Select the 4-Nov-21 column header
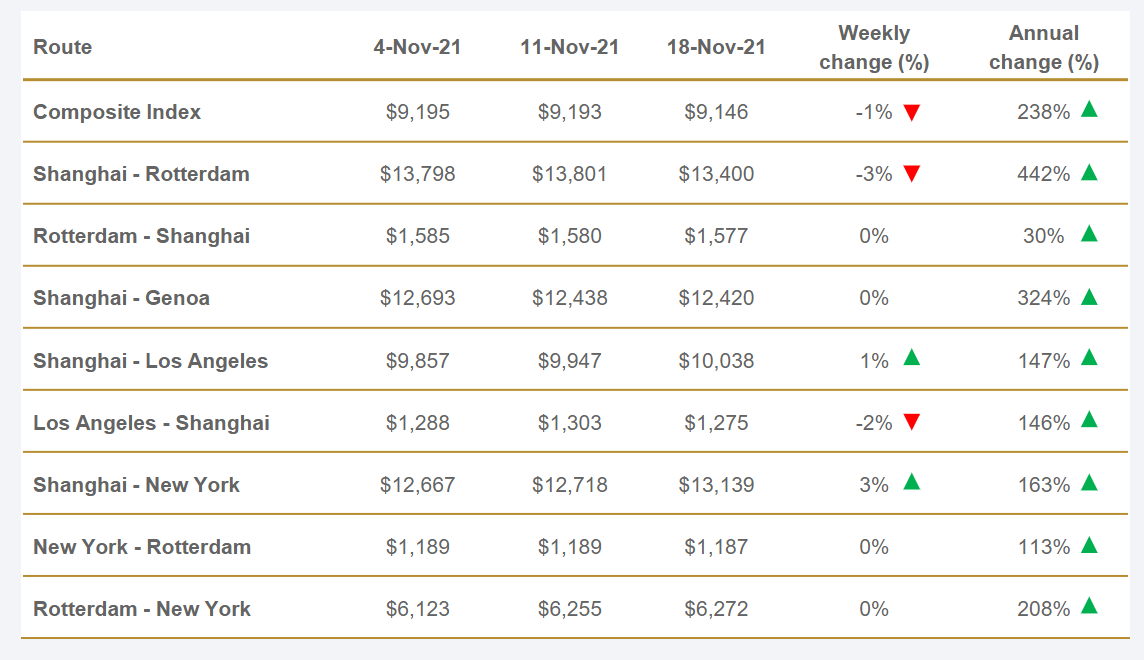This screenshot has height=660, width=1144. click(417, 47)
